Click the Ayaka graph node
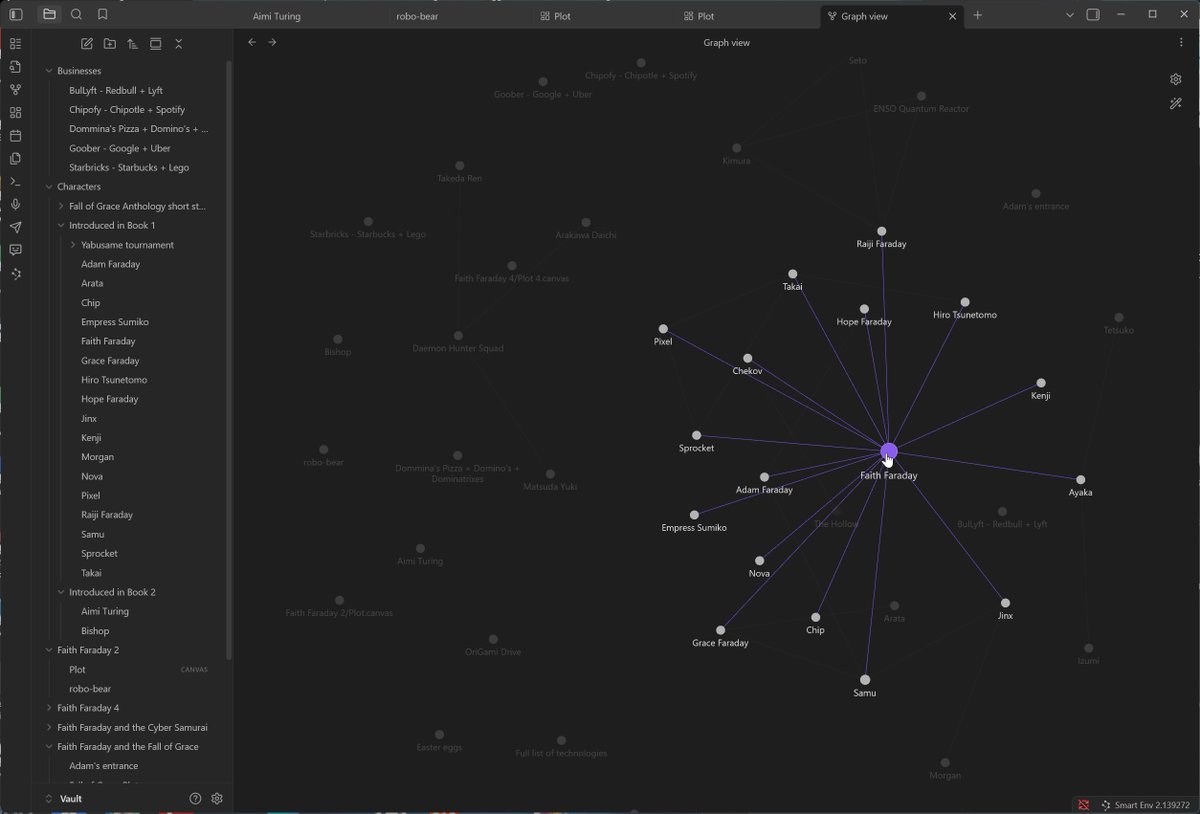Viewport: 1200px width, 814px height. (x=1080, y=480)
